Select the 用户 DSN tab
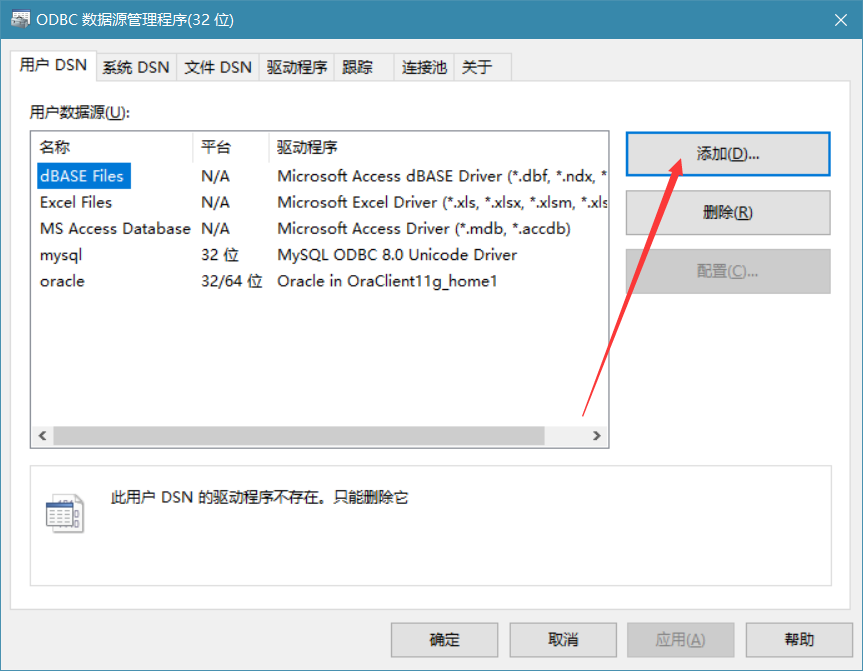 (52, 64)
